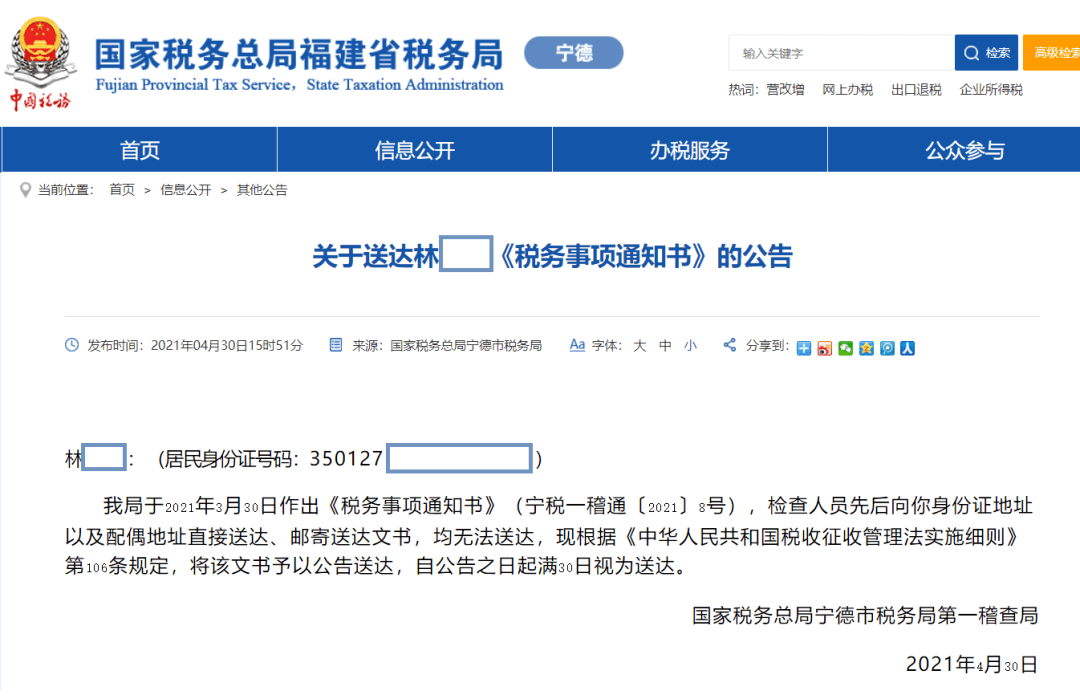Image resolution: width=1080 pixels, height=699 pixels.
Task: Share via the light-blue P icon
Action: coord(887,348)
